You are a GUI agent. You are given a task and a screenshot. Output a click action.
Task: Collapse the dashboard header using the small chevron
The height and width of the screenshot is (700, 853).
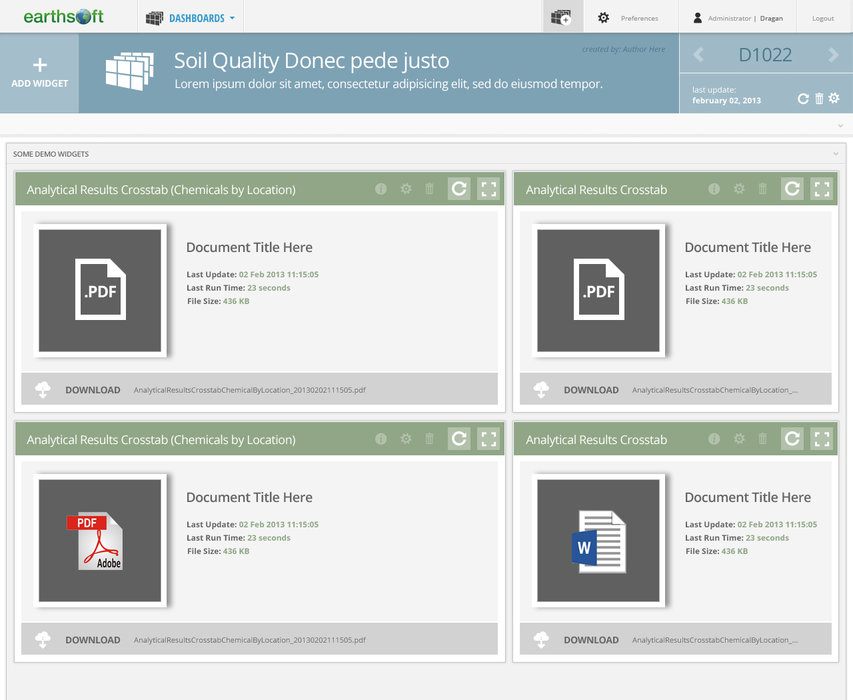[840, 126]
